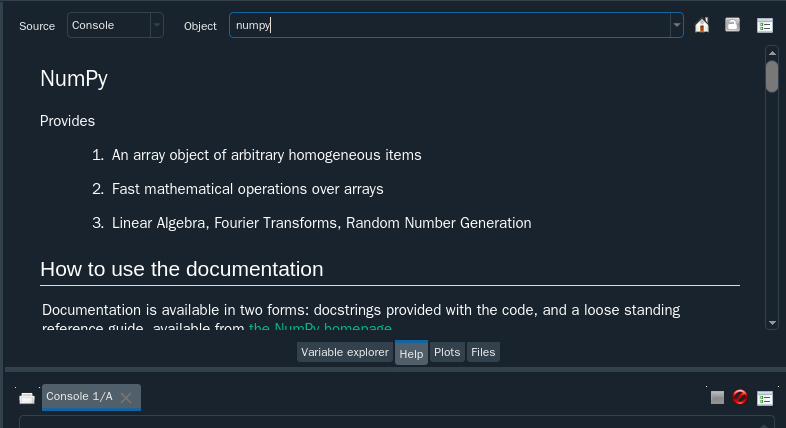The height and width of the screenshot is (428, 786).
Task: Click the Help pane vertical scrollbar thumb
Action: coord(772,76)
